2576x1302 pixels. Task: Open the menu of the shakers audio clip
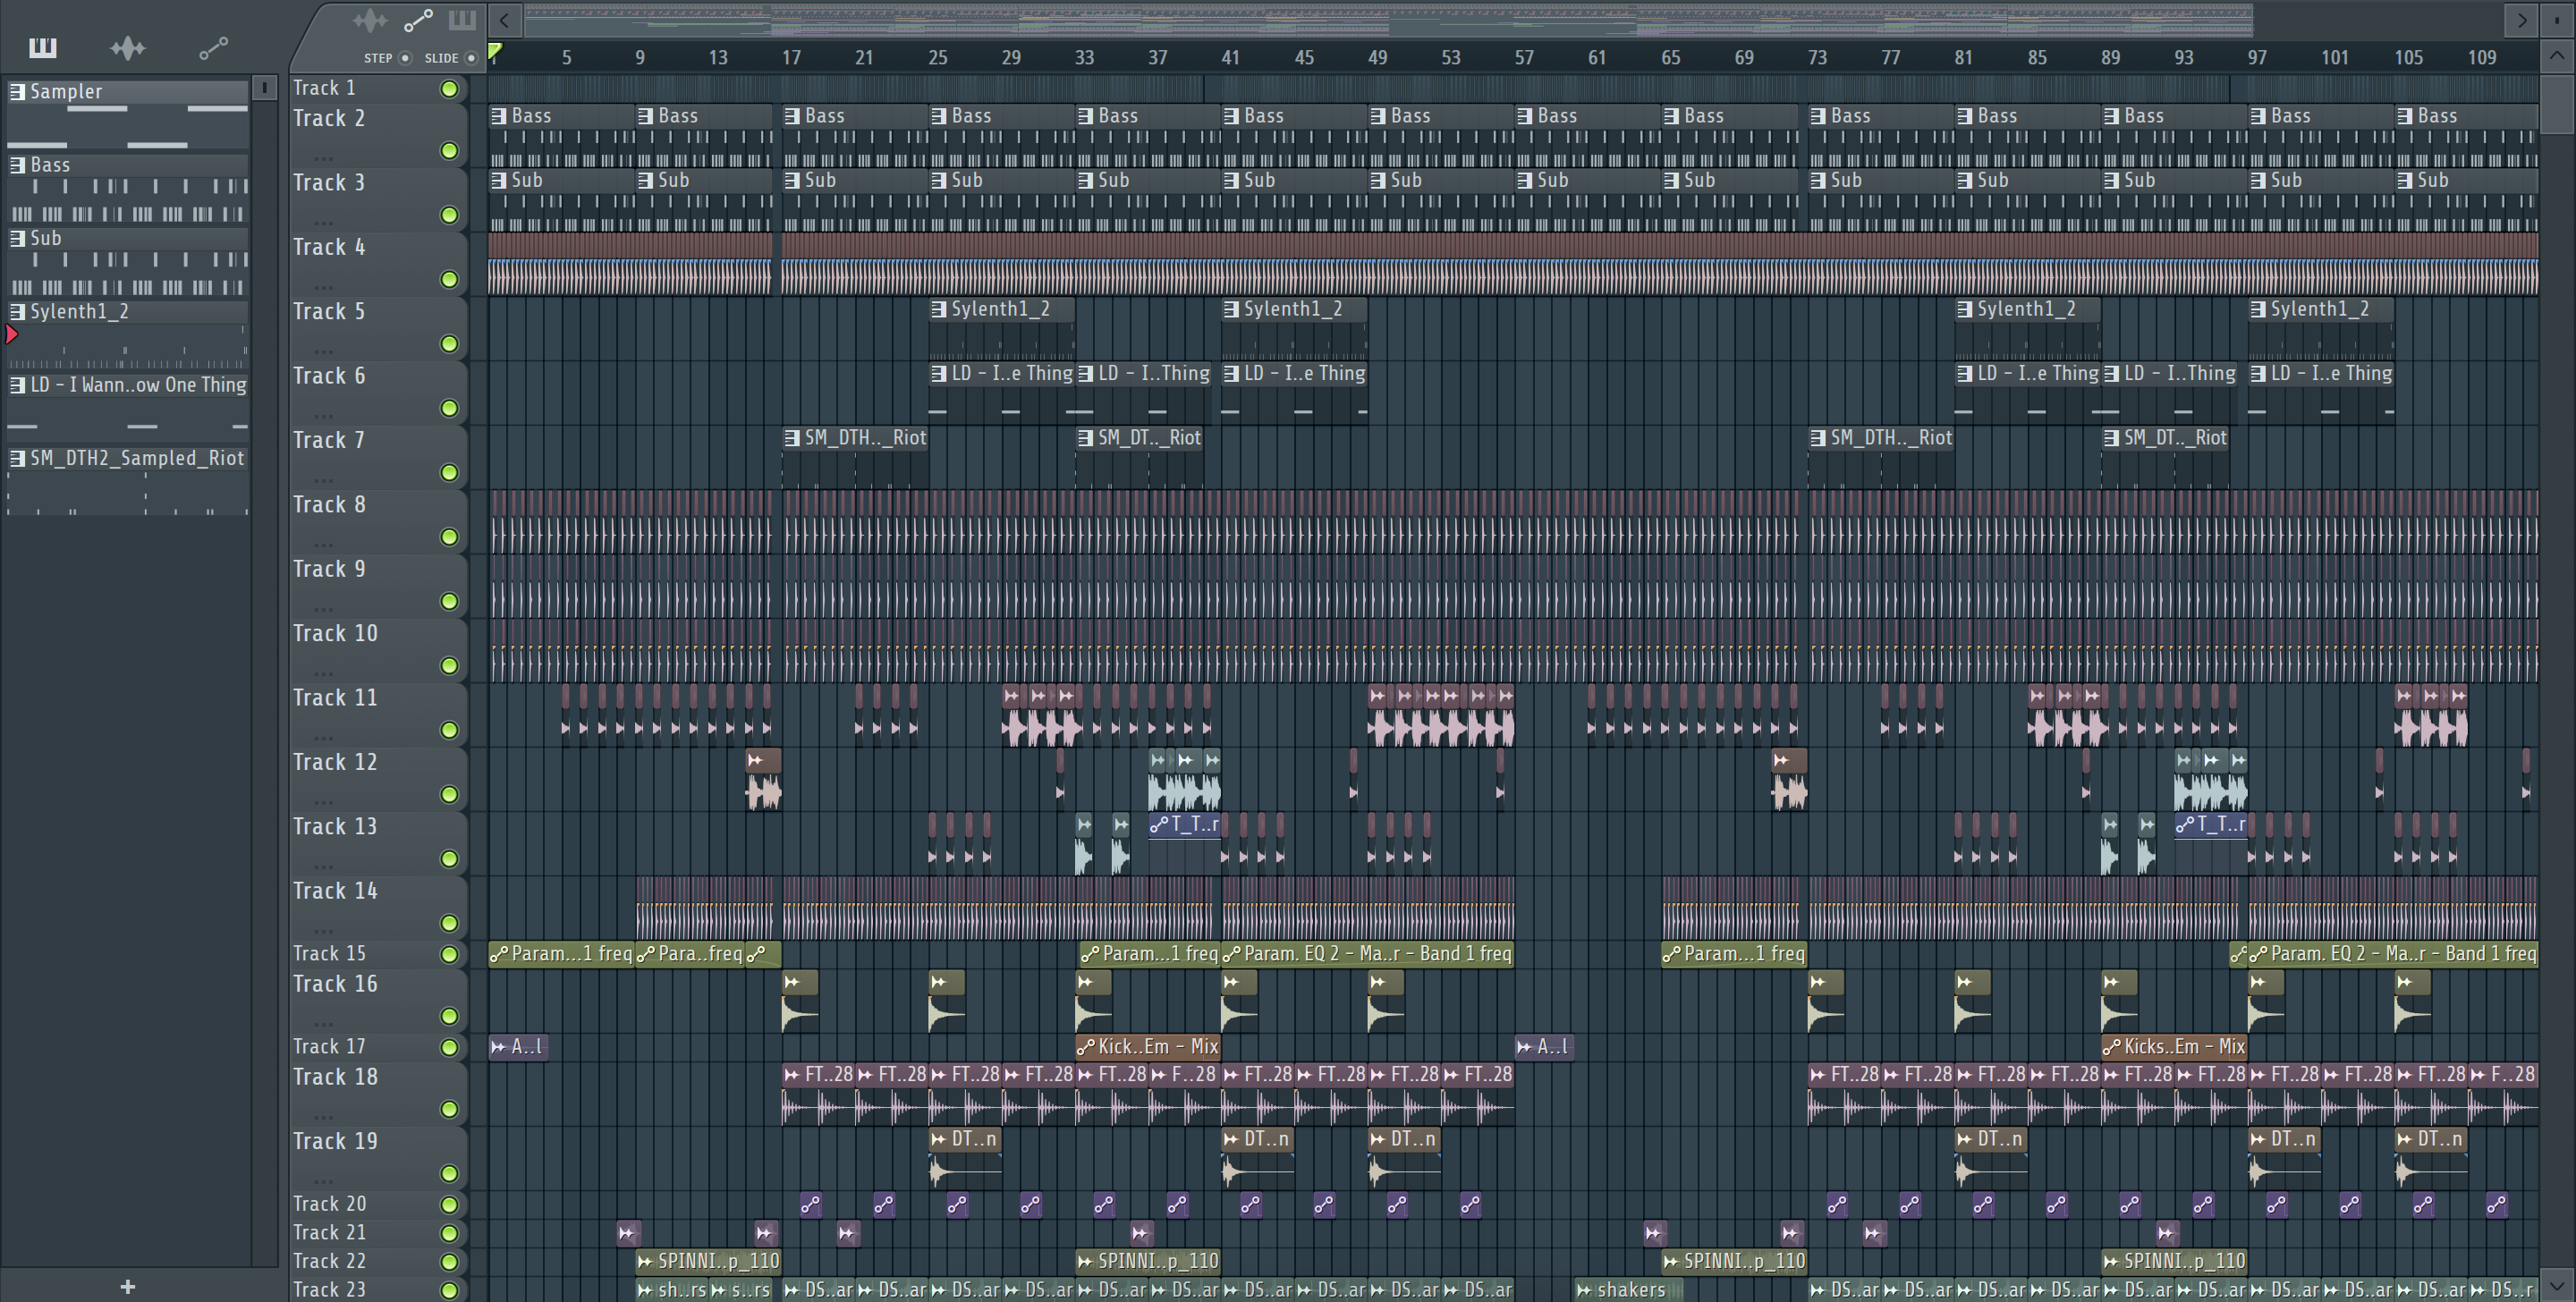1584,1290
